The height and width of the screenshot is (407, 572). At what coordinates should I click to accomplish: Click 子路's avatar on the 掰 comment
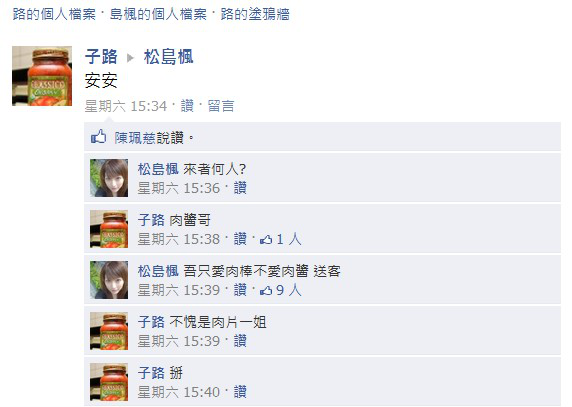coord(109,382)
